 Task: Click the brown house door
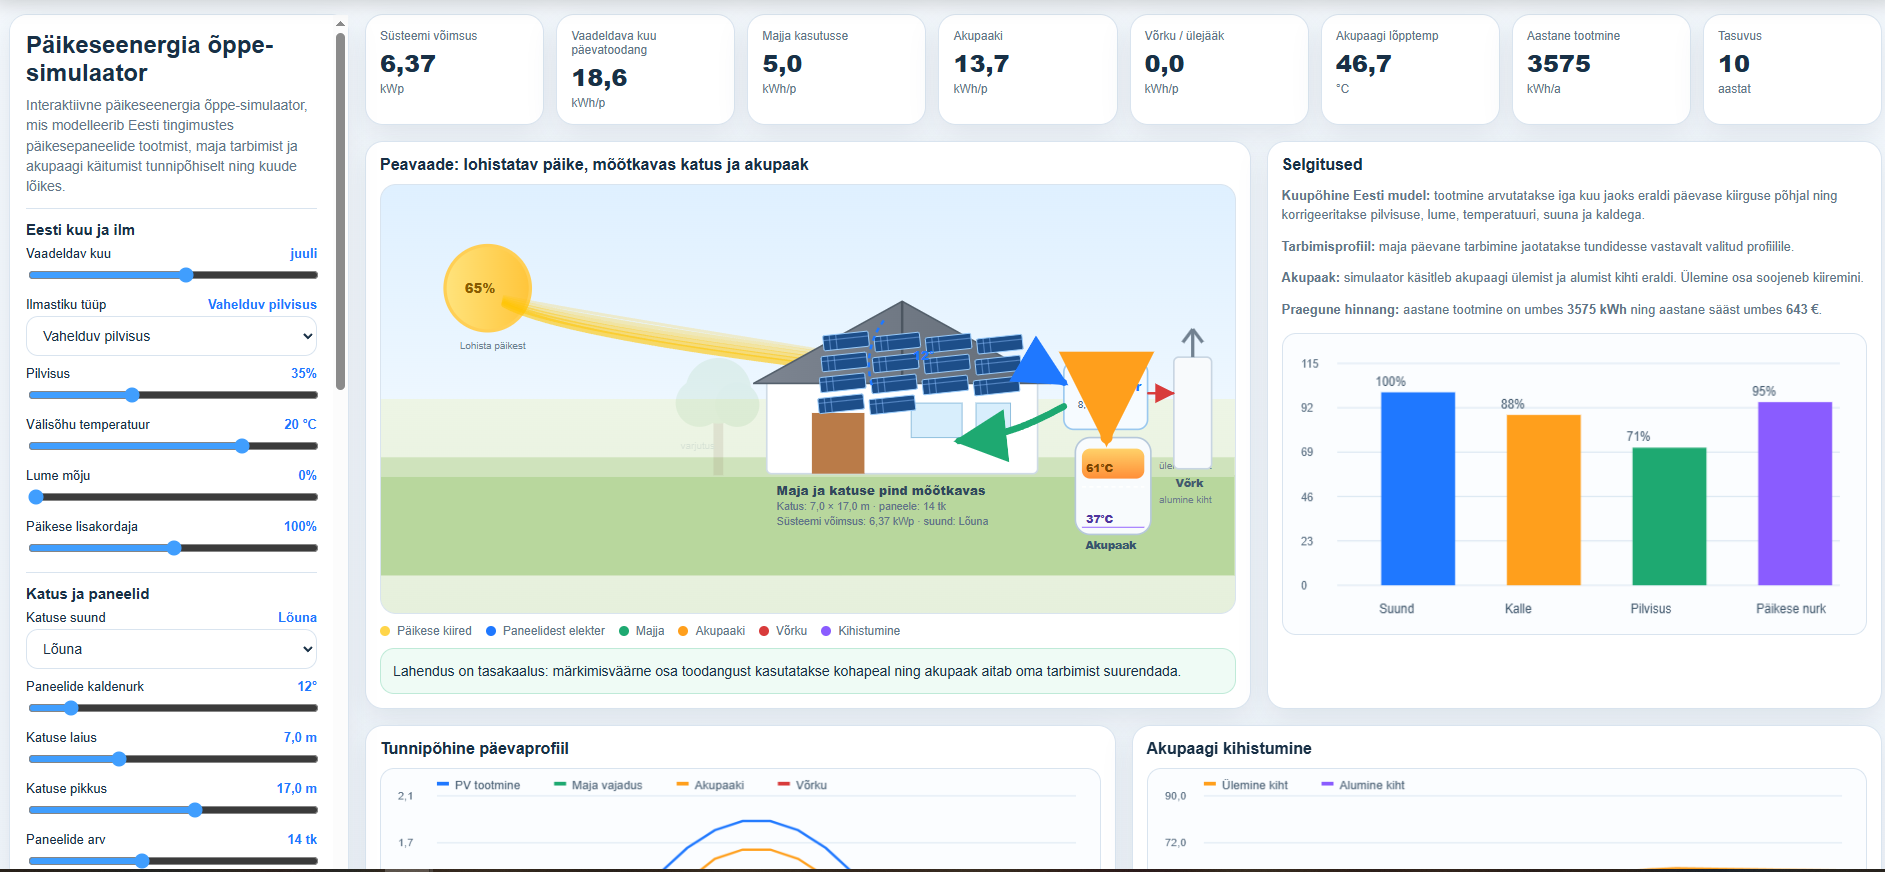point(838,443)
